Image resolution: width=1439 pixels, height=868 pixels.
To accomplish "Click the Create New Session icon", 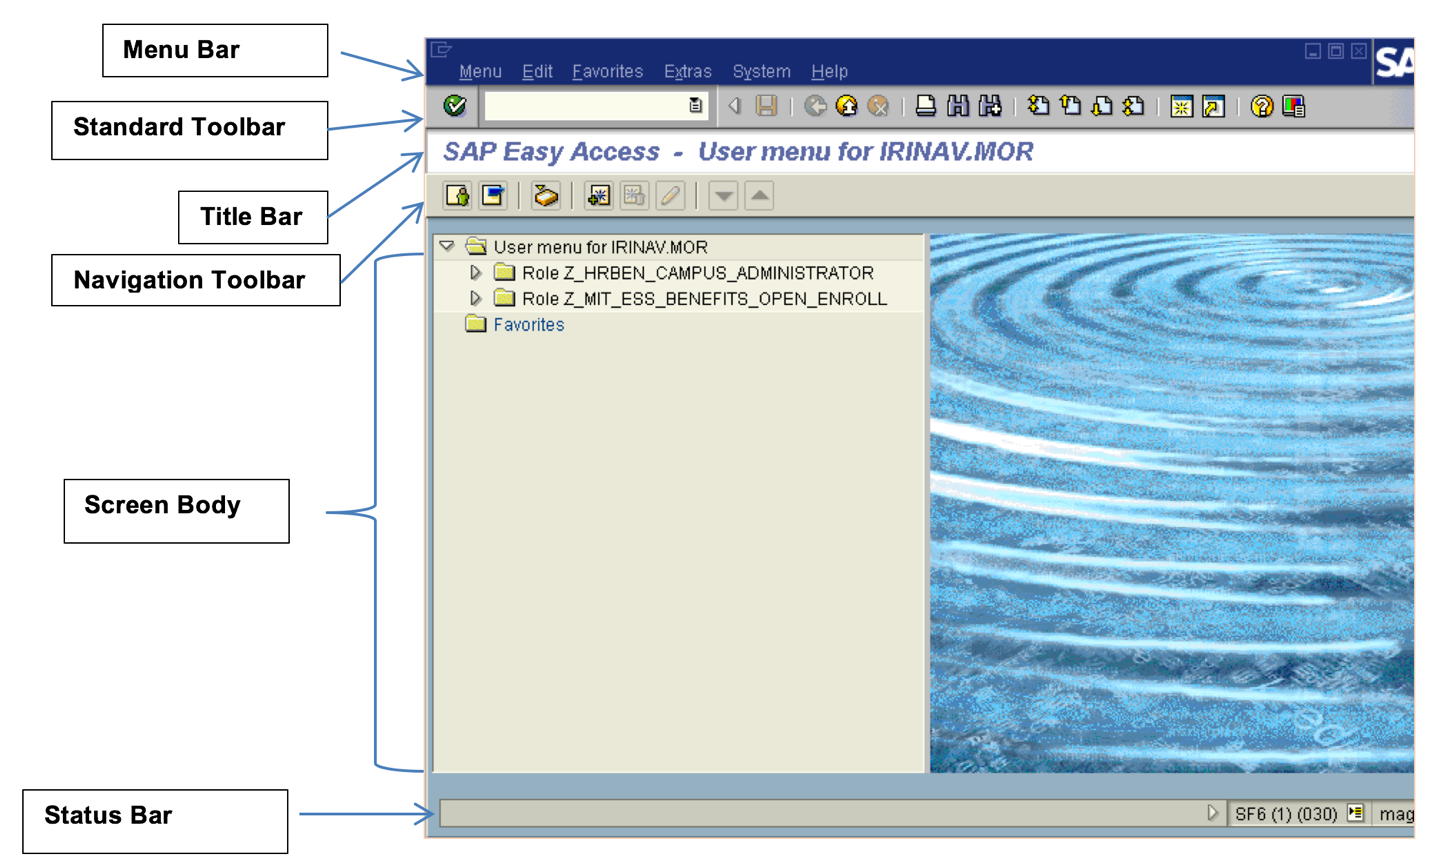I will tap(1181, 106).
